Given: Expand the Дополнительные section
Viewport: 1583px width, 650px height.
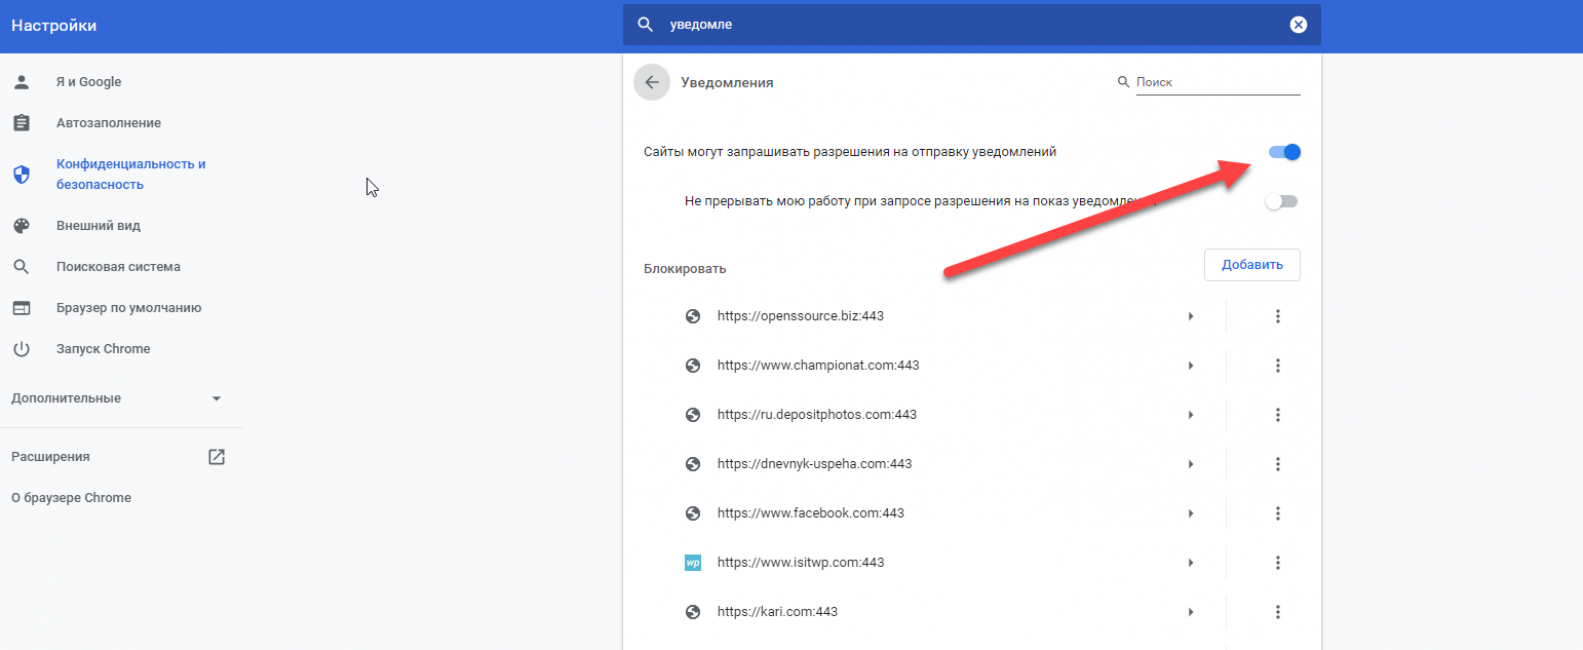Looking at the screenshot, I should coord(216,398).
